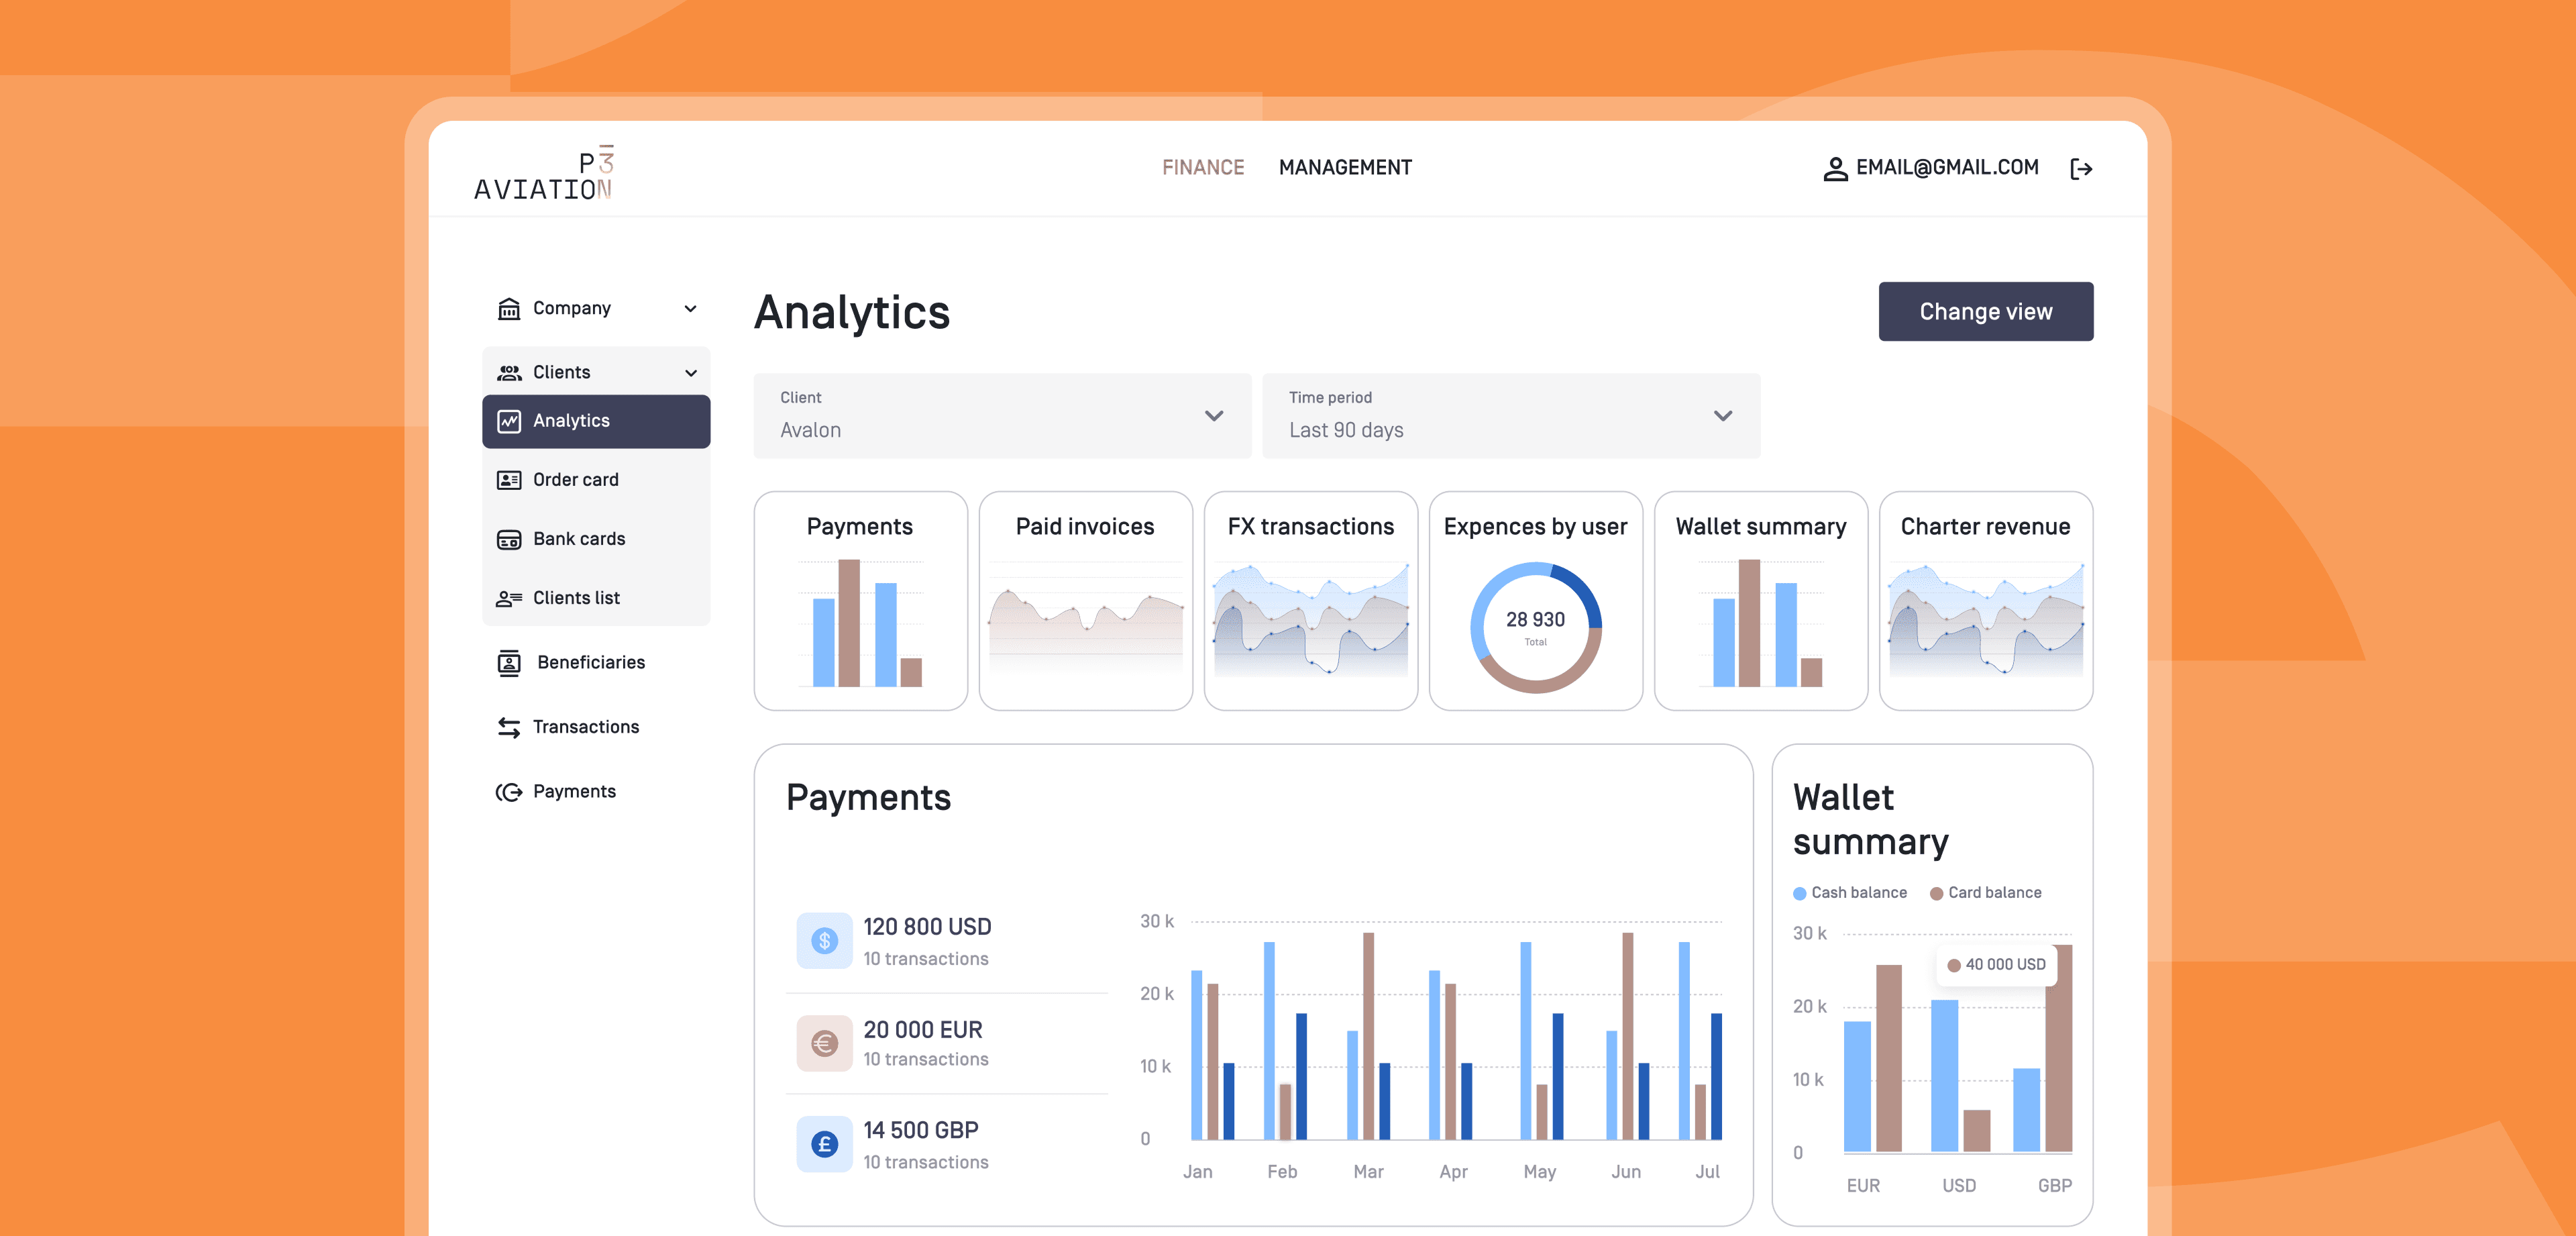
Task: Toggle Card balance legend item
Action: coord(1985,892)
